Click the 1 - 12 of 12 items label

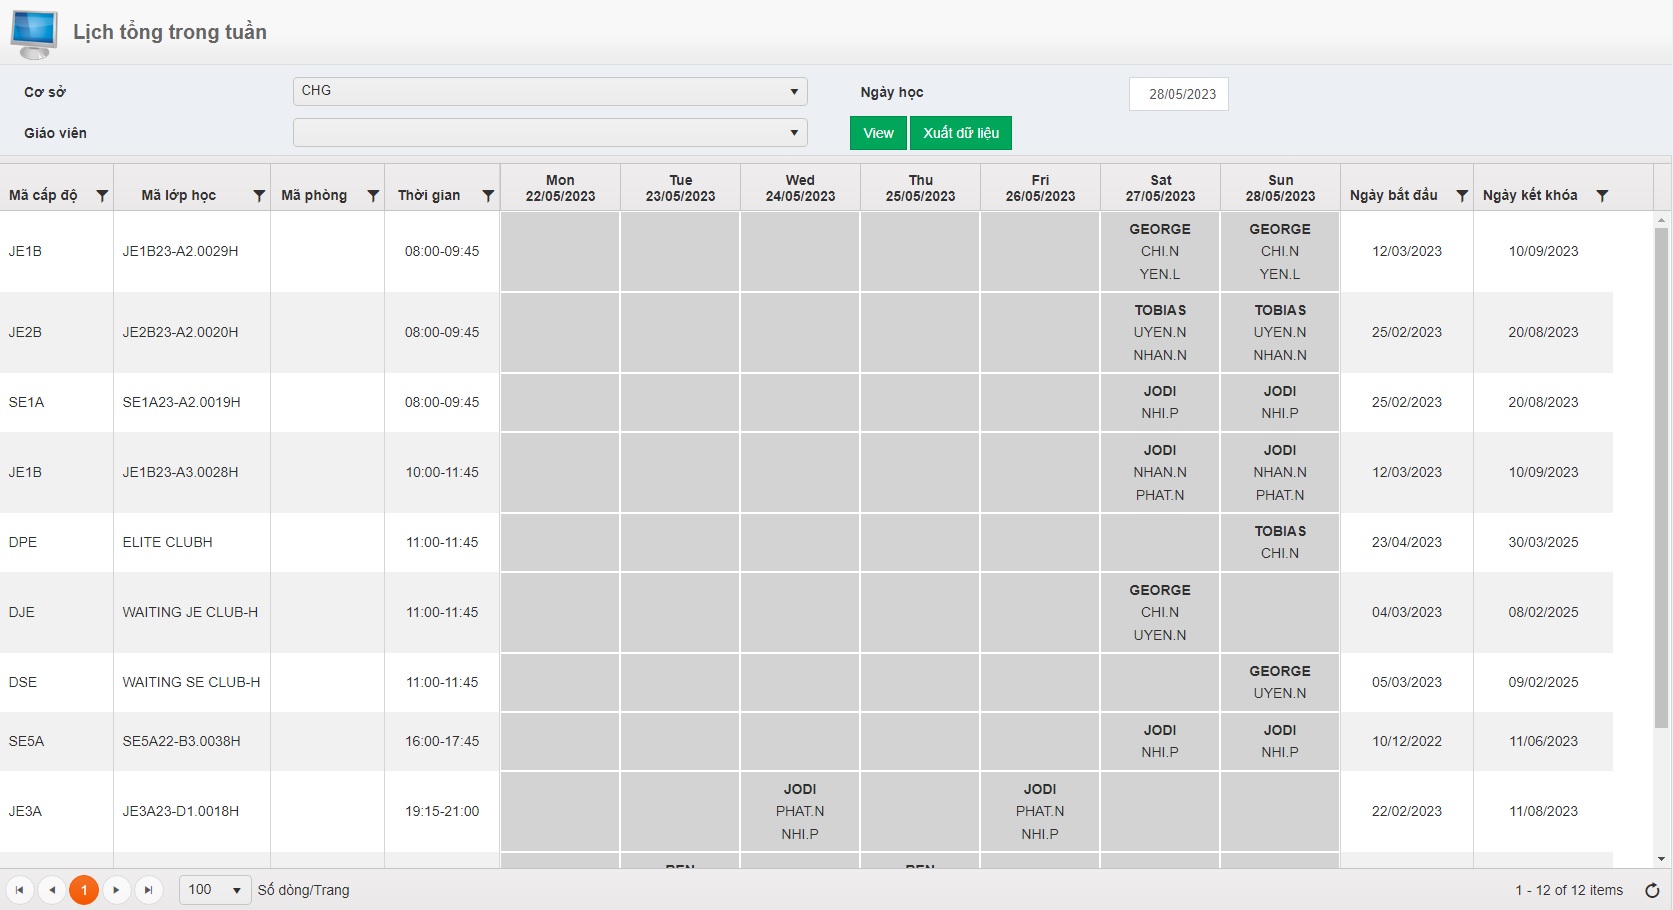point(1569,890)
